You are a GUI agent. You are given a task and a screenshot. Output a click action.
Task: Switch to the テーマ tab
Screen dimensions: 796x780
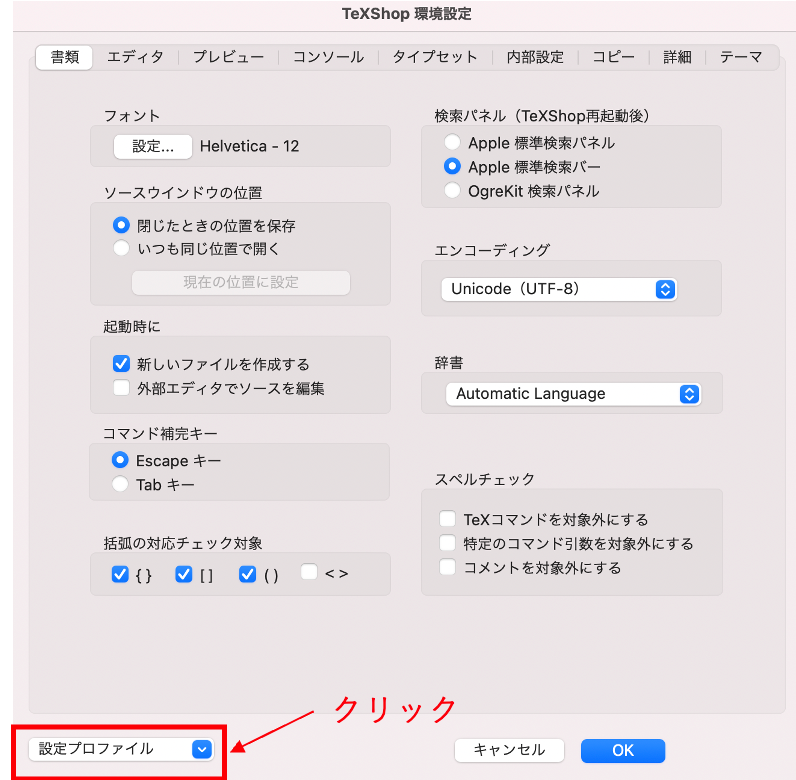tap(741, 57)
